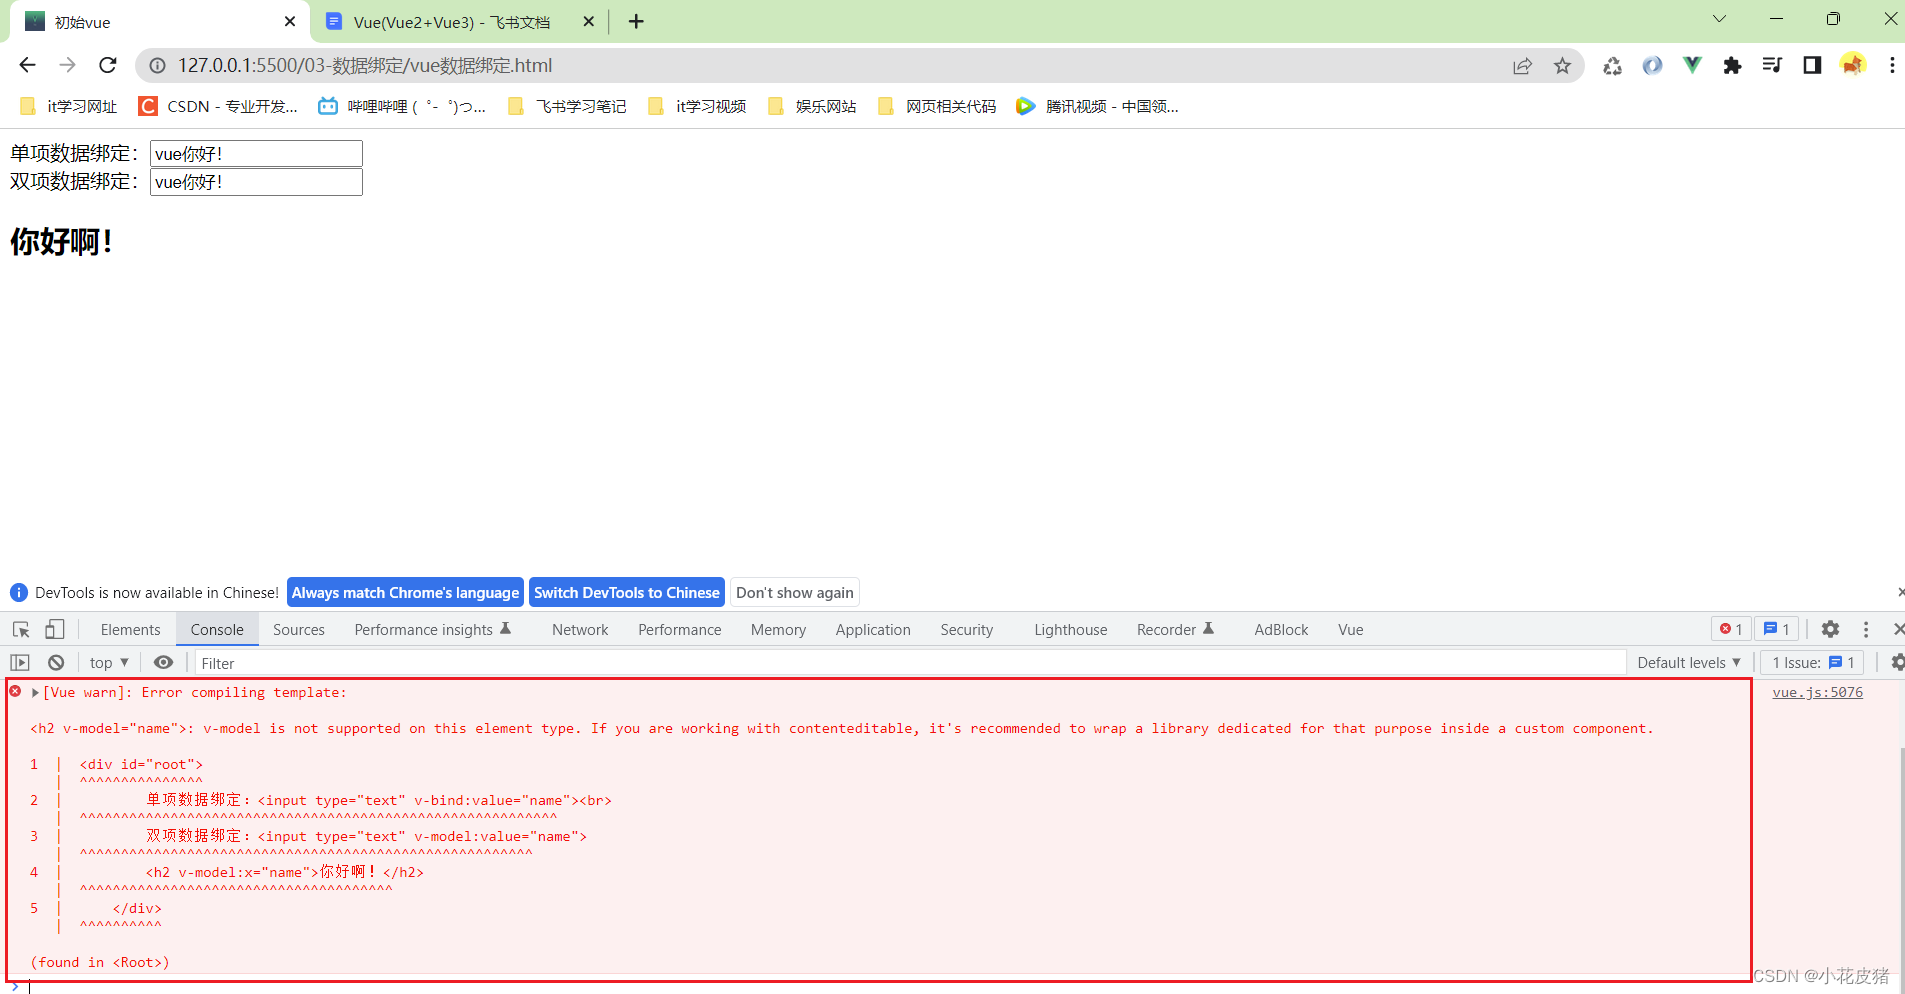Switch to the Security panel
Image resolution: width=1905 pixels, height=994 pixels.
[x=967, y=629]
